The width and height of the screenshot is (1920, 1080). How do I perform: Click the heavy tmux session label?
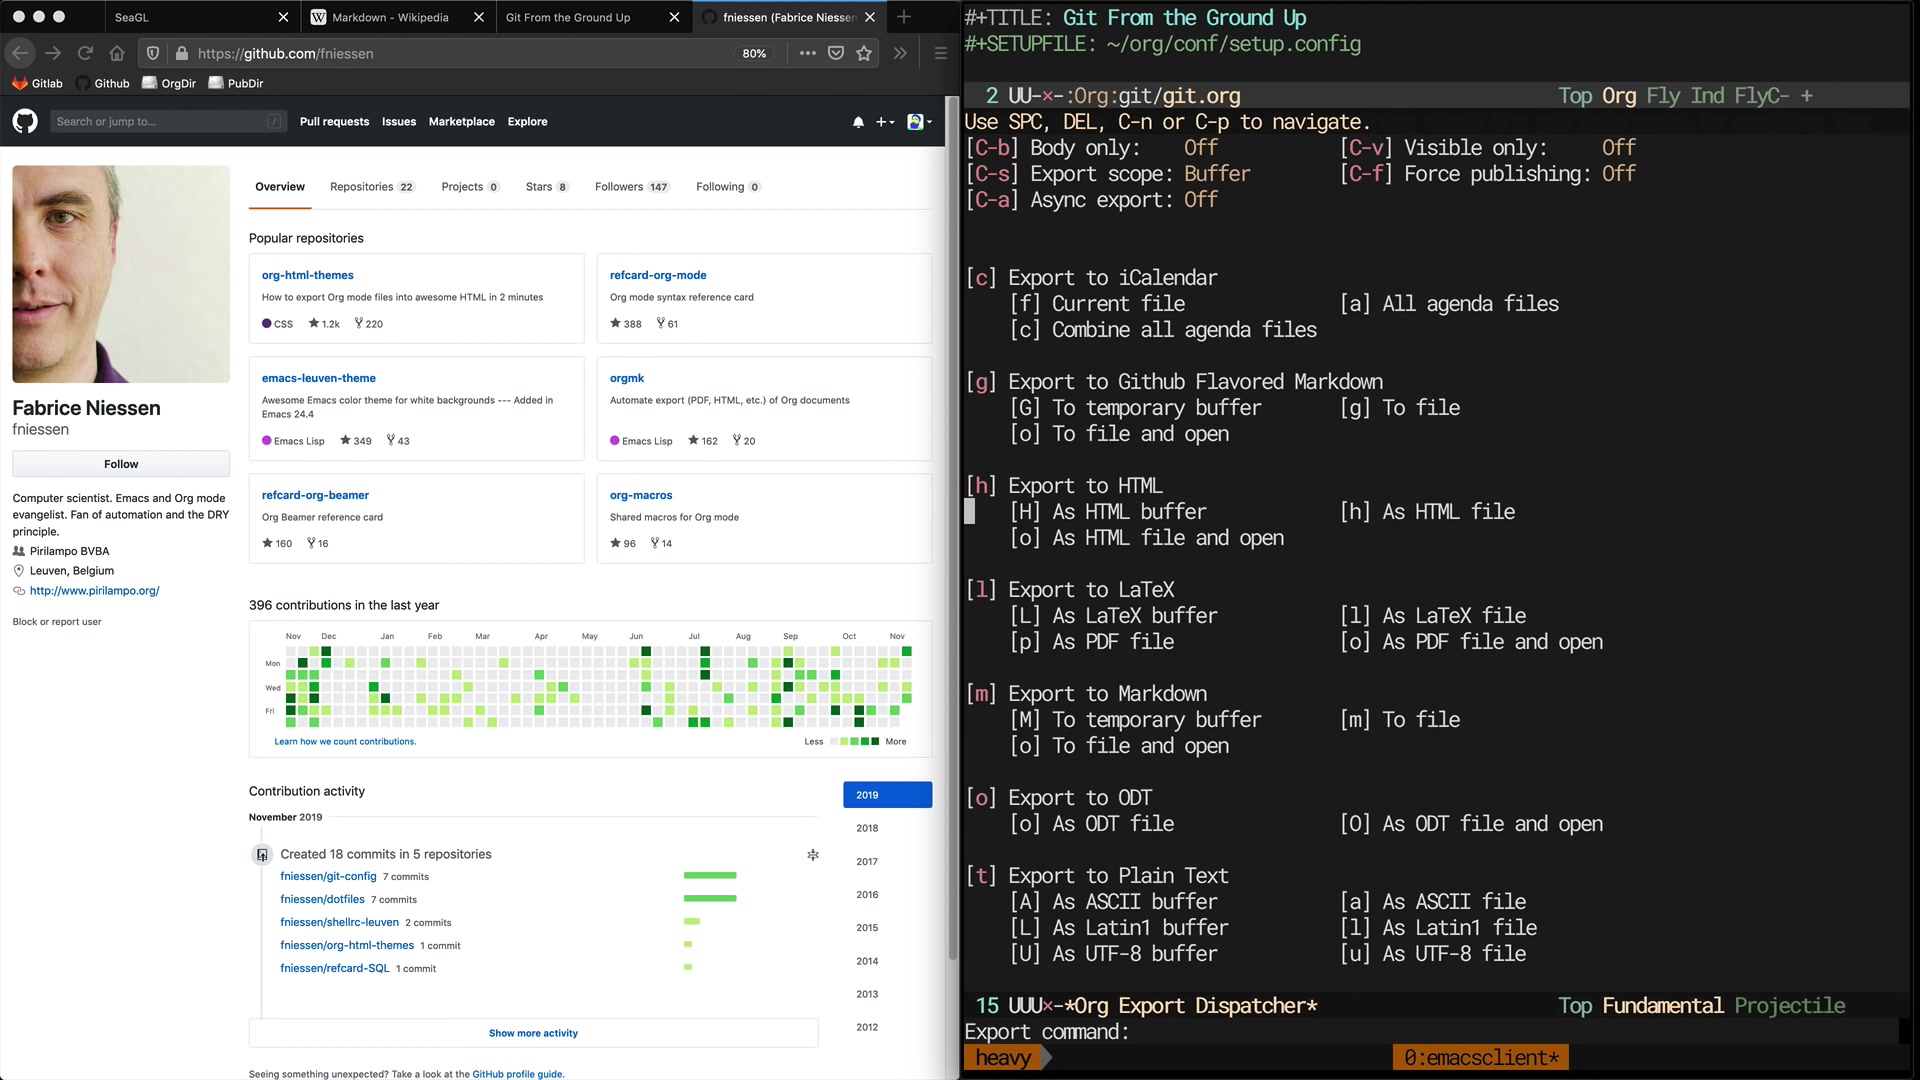tap(1003, 1058)
